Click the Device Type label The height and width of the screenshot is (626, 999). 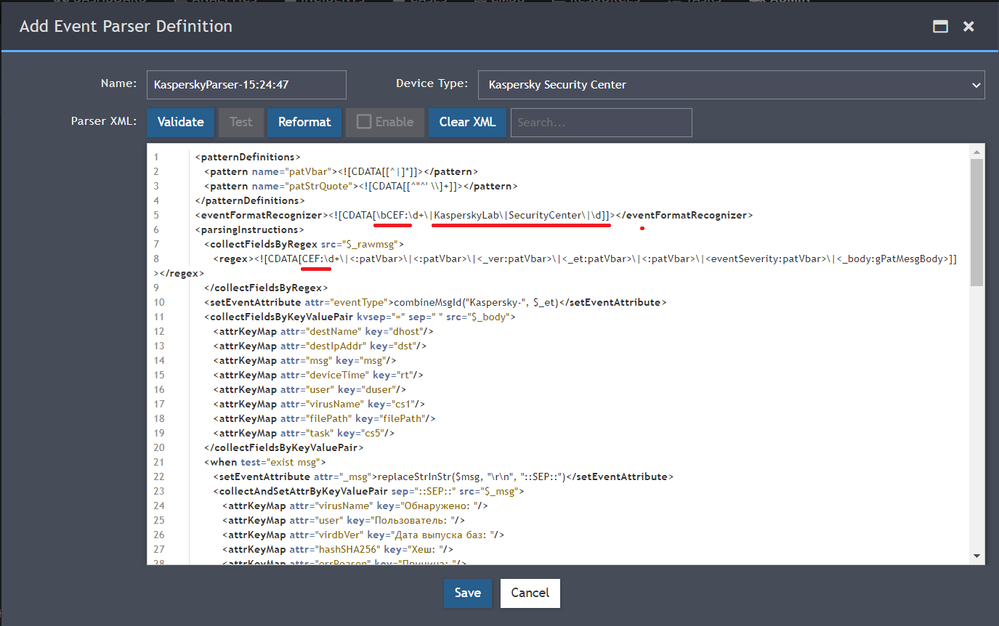pyautogui.click(x=431, y=83)
